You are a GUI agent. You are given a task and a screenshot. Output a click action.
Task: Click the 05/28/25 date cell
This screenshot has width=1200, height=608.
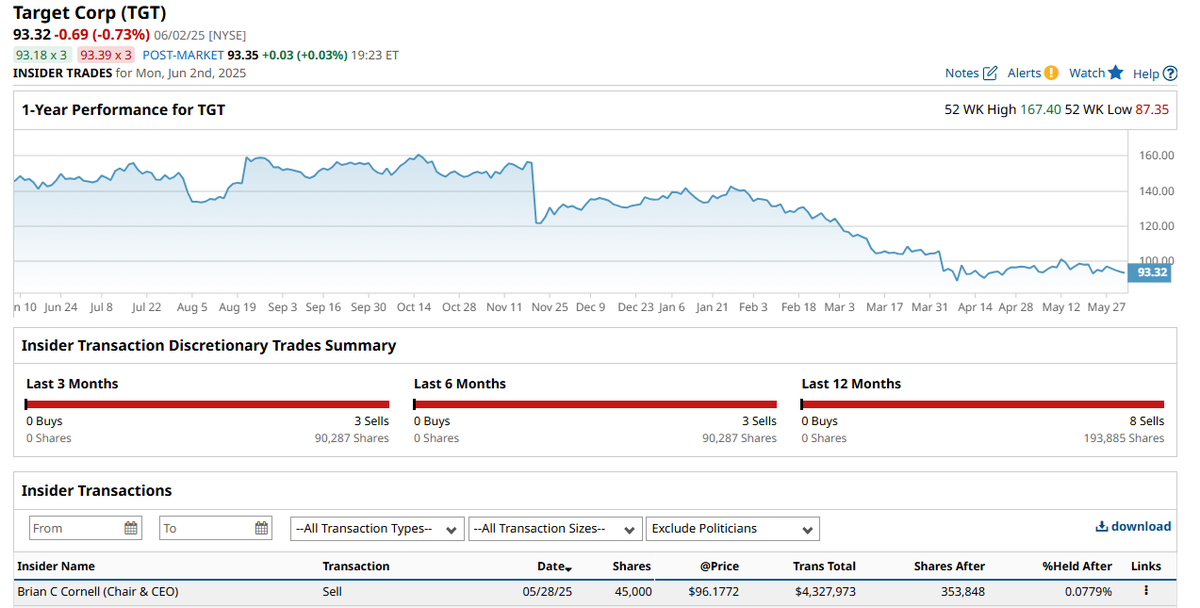point(546,591)
